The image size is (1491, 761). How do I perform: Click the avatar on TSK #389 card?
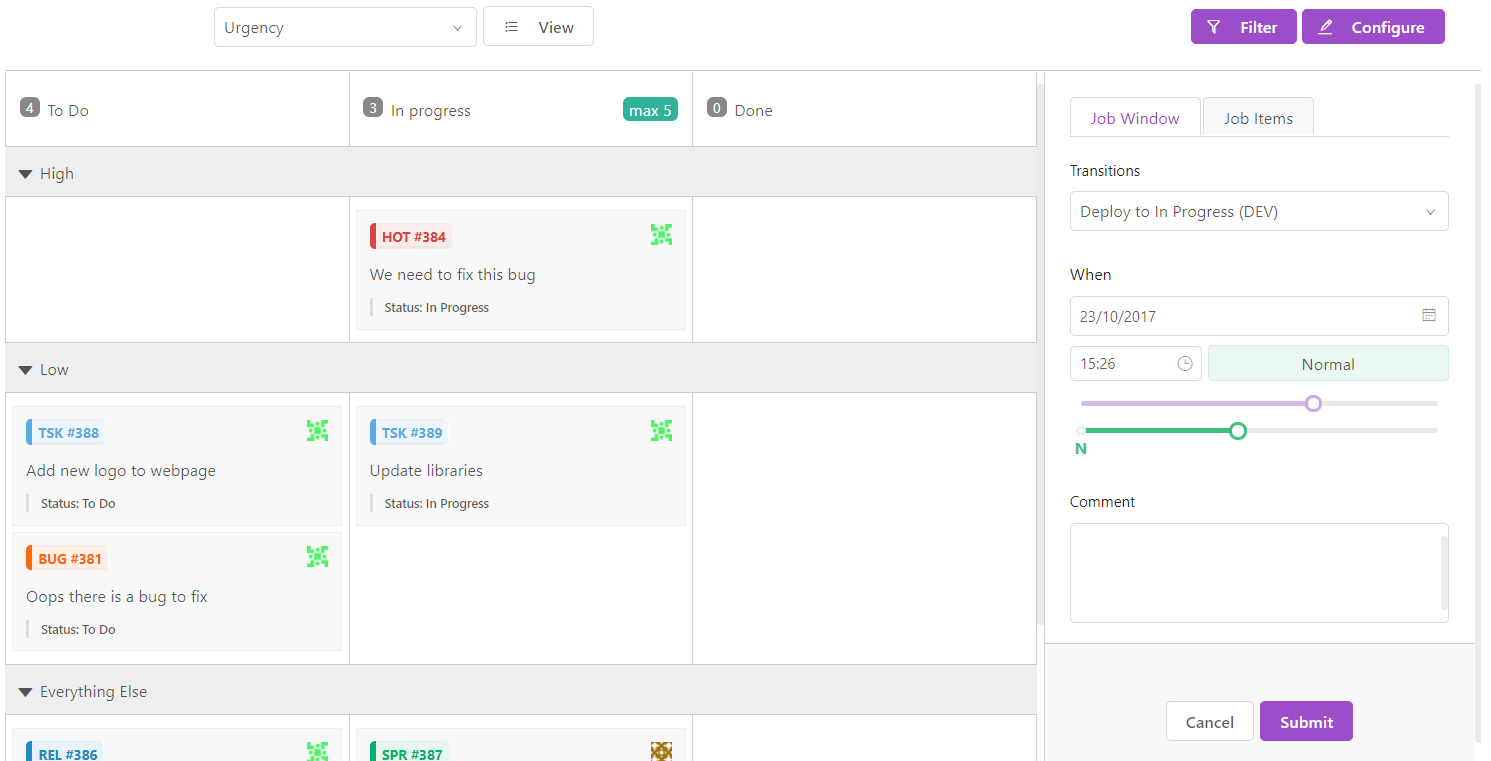(661, 431)
